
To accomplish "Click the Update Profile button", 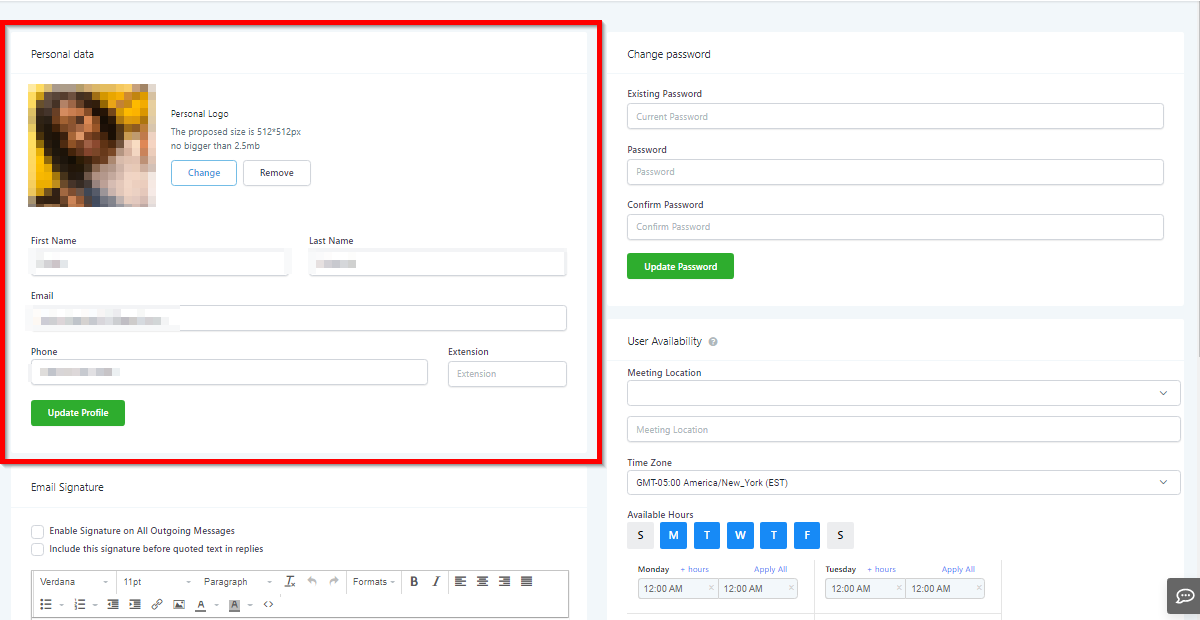I will pyautogui.click(x=78, y=413).
